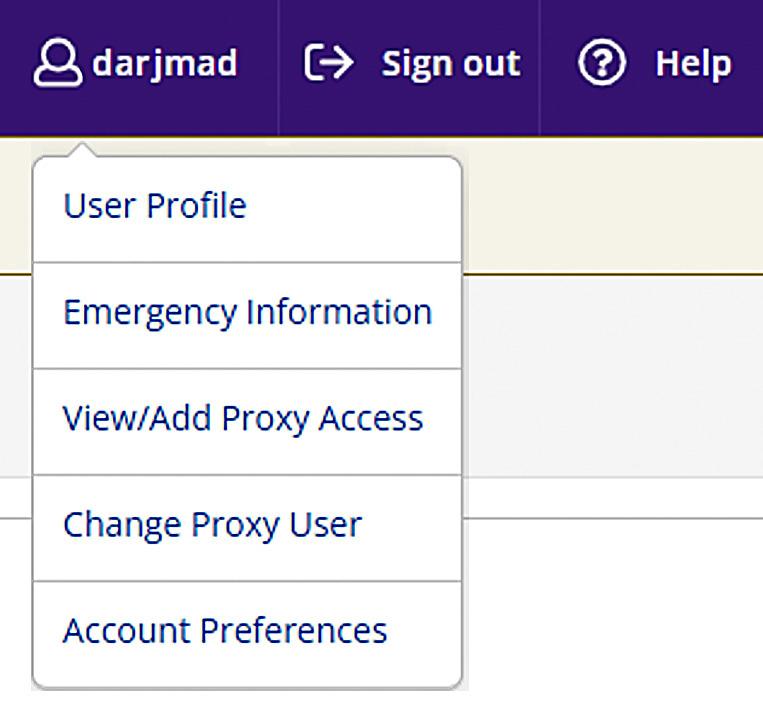Click the user silhouette icon beside darjmad
The width and height of the screenshot is (763, 706).
58,64
